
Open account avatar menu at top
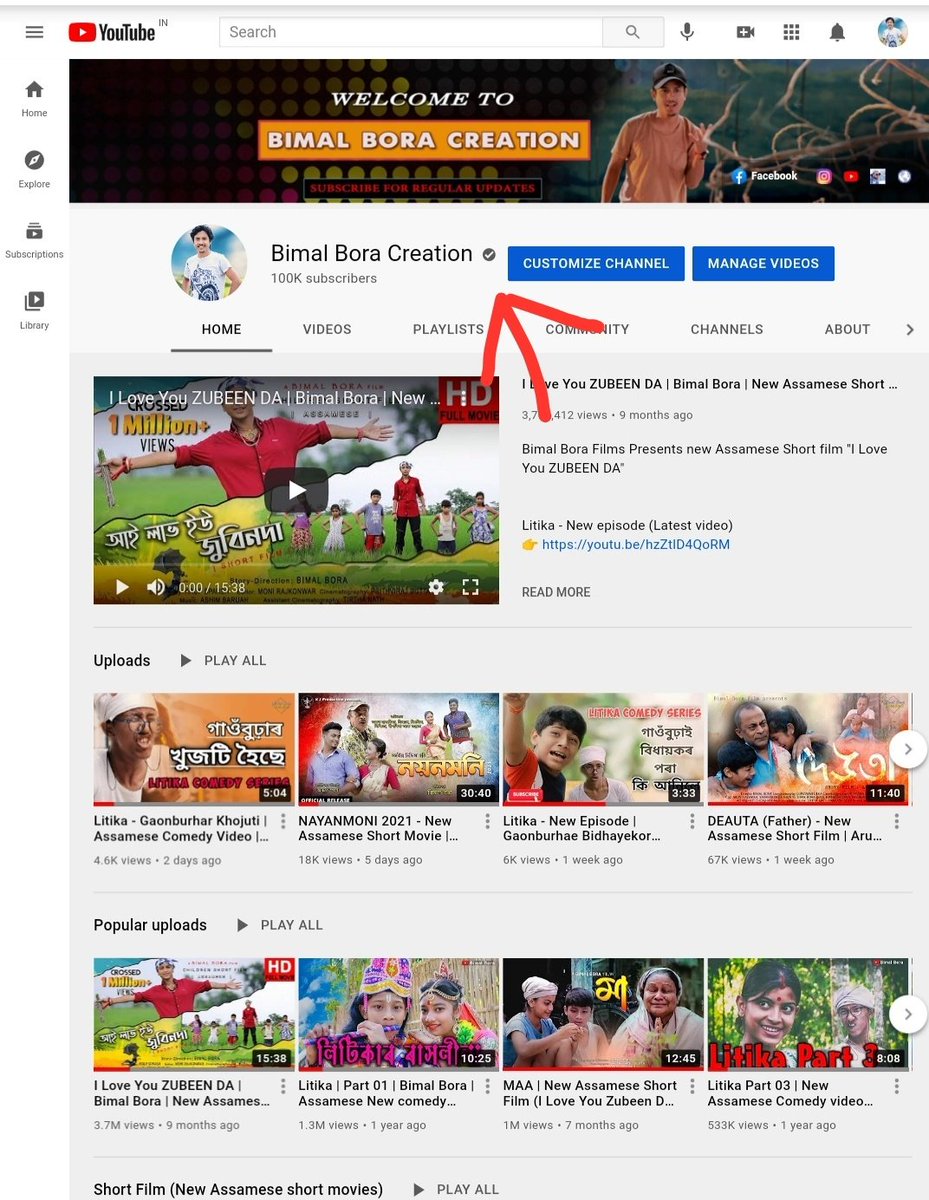(892, 32)
